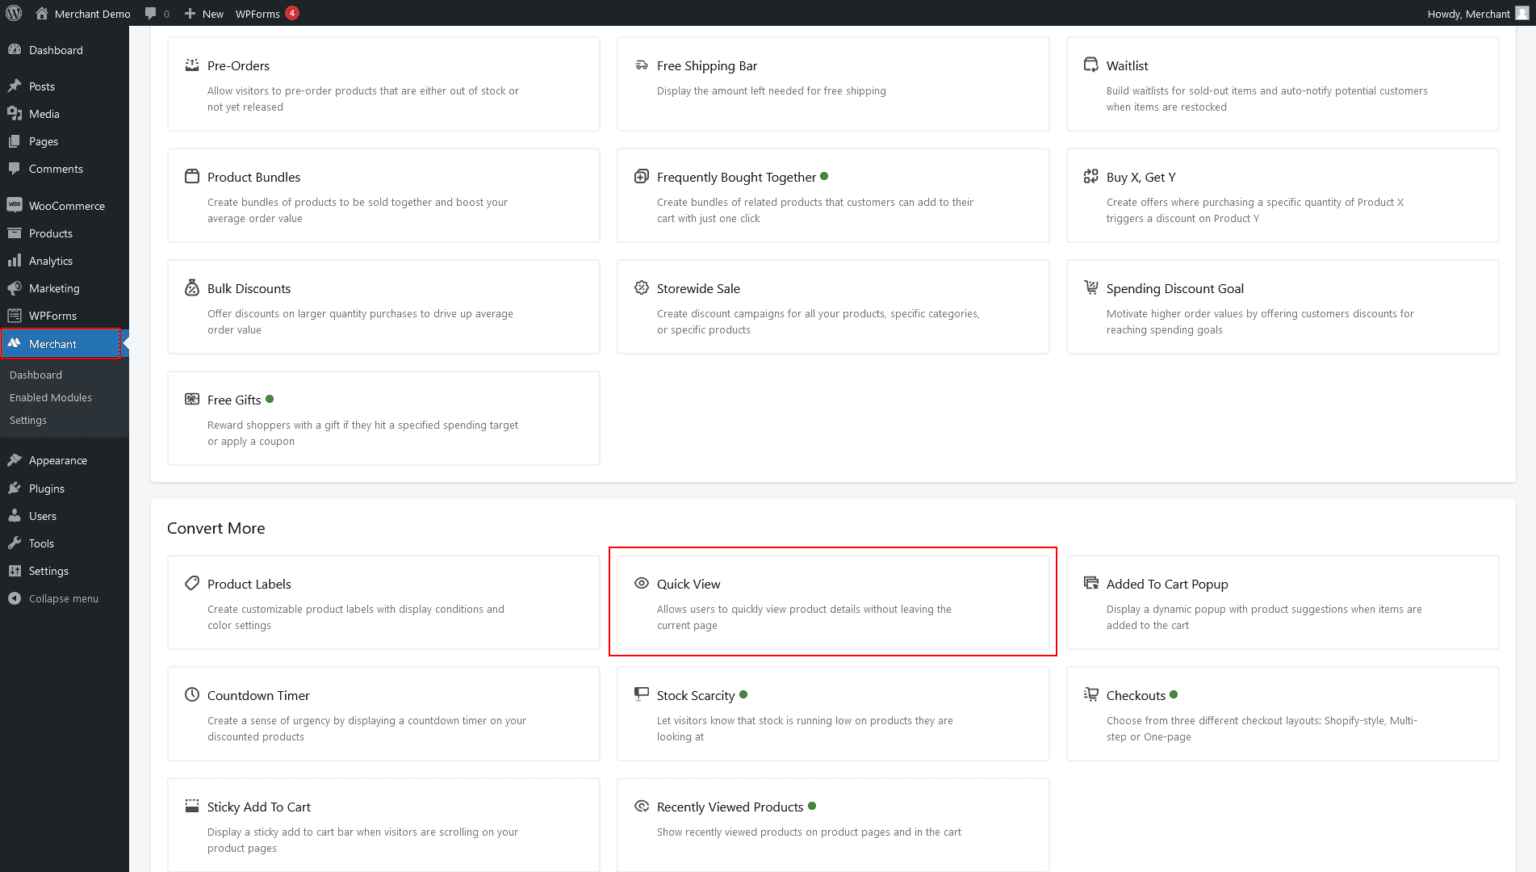This screenshot has width=1536, height=872.
Task: Click the Bulk Discounts icon
Action: [x=192, y=288]
